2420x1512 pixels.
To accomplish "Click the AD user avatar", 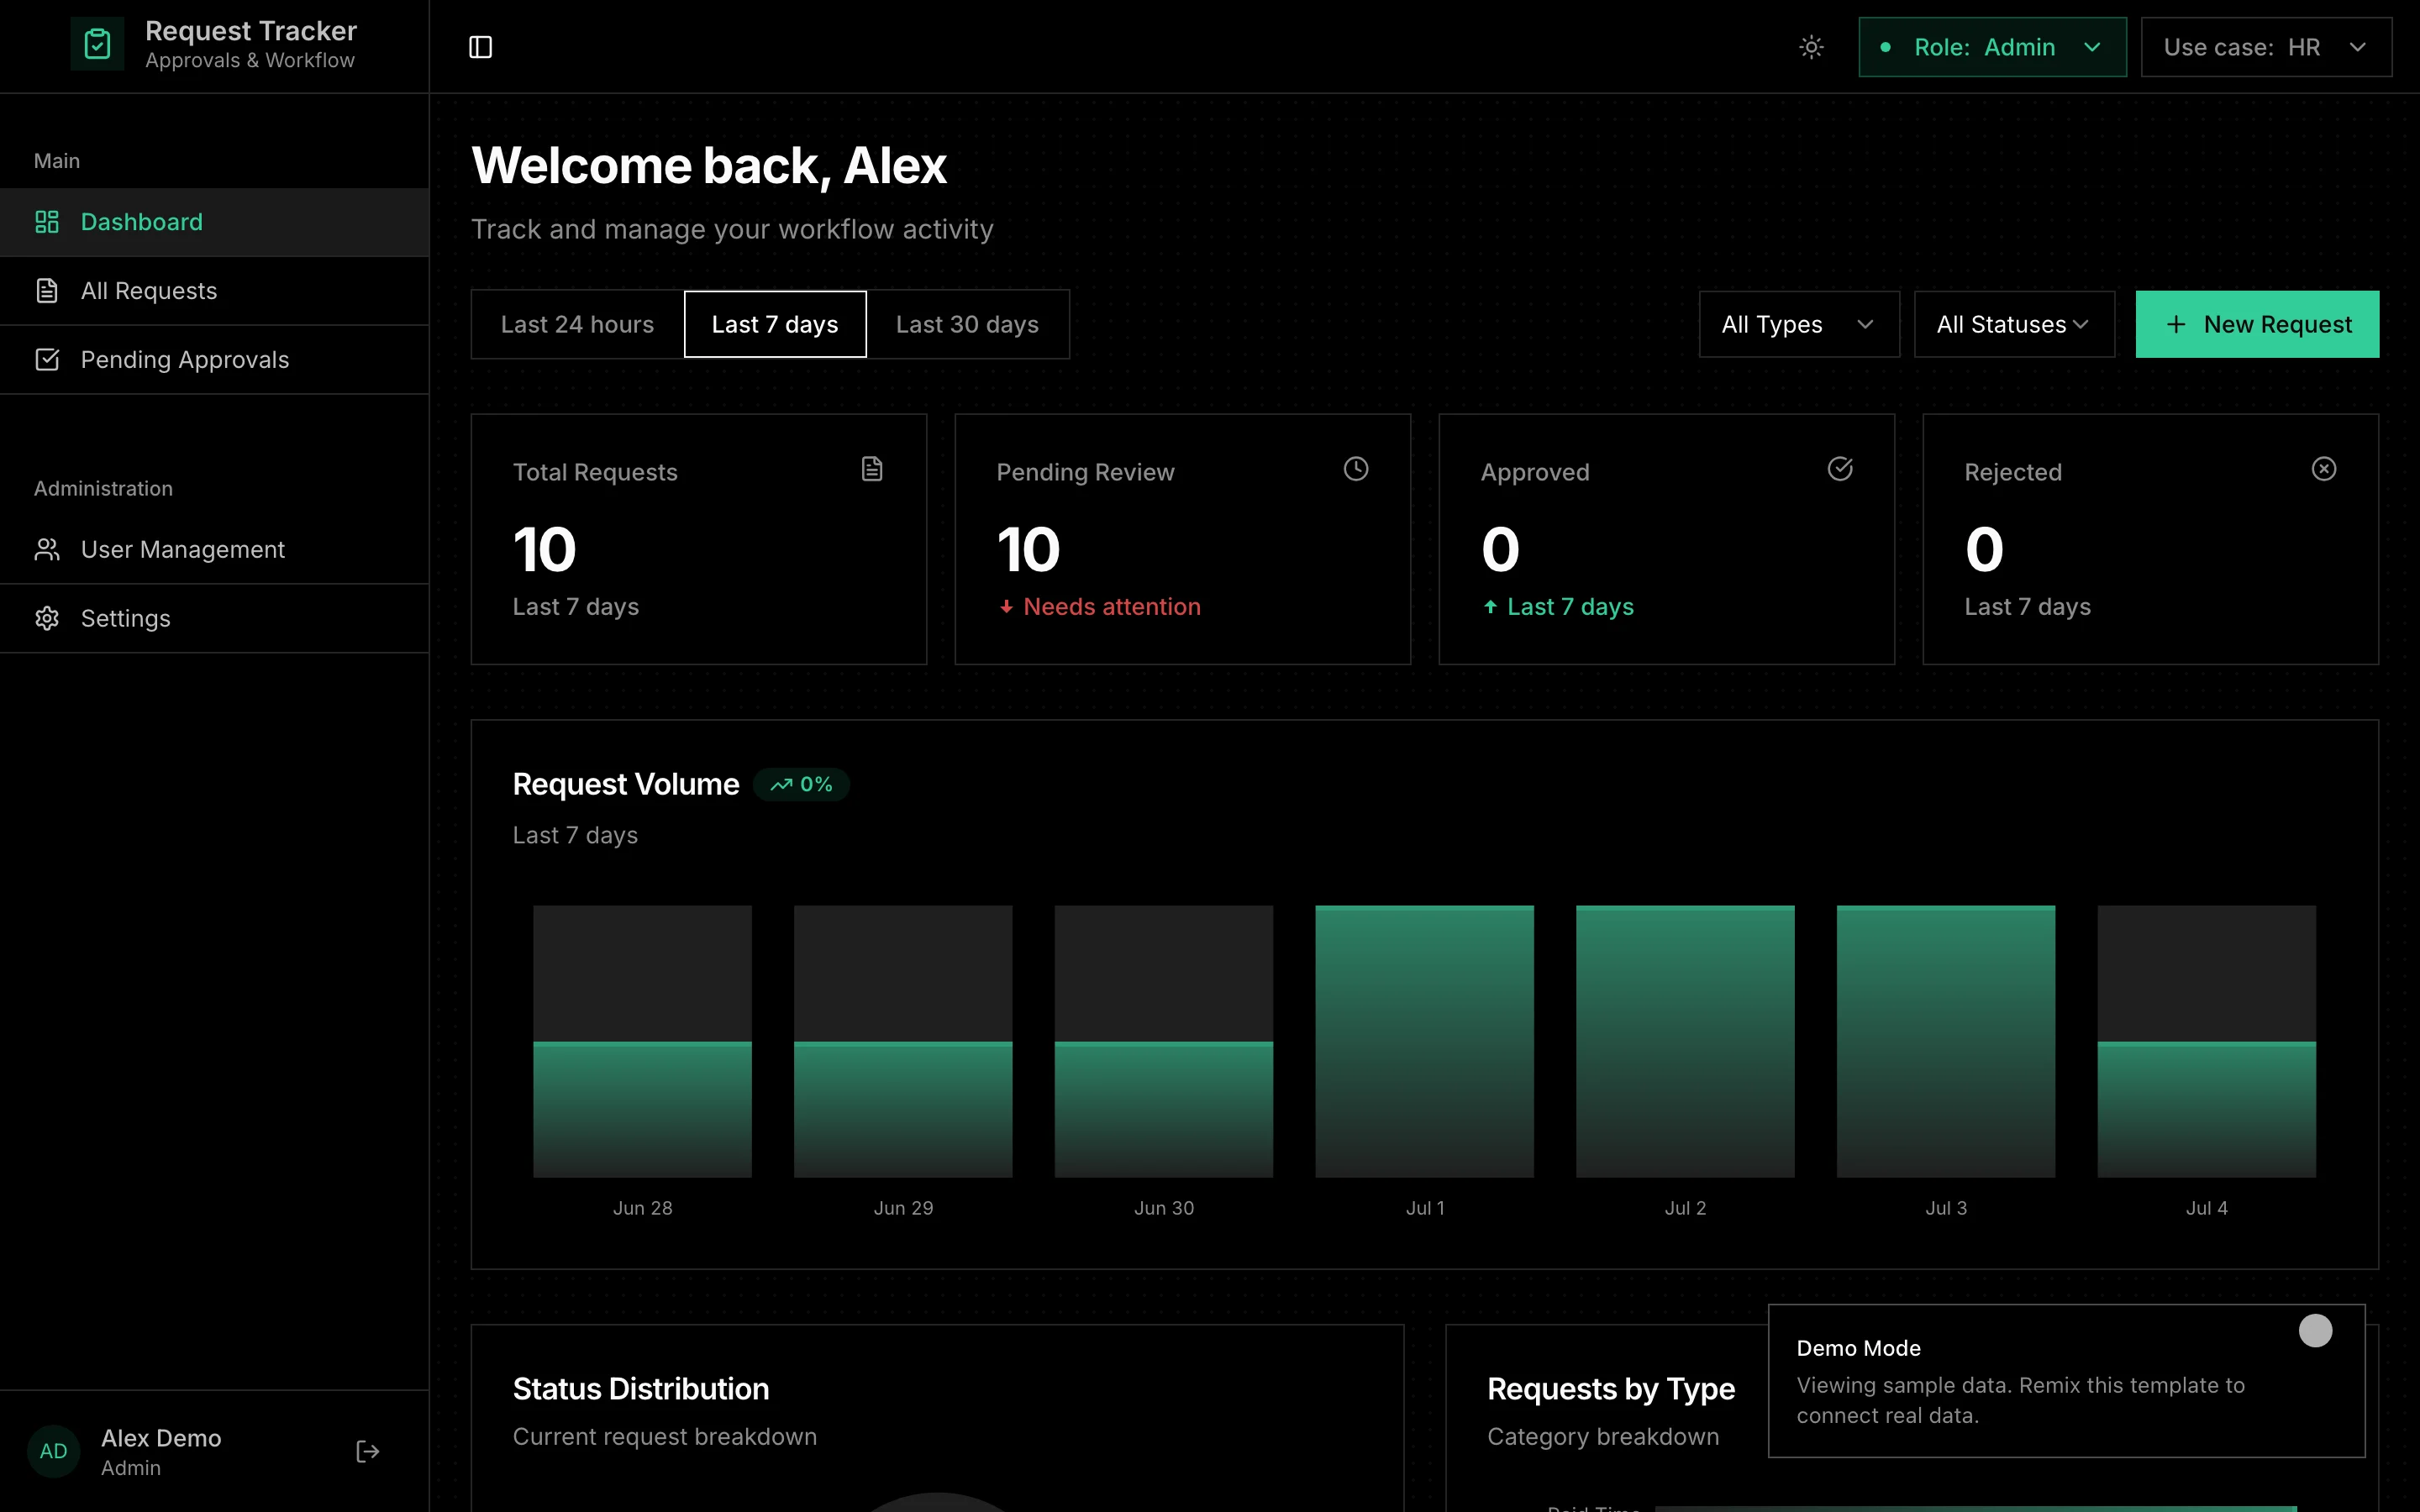I will click(53, 1451).
